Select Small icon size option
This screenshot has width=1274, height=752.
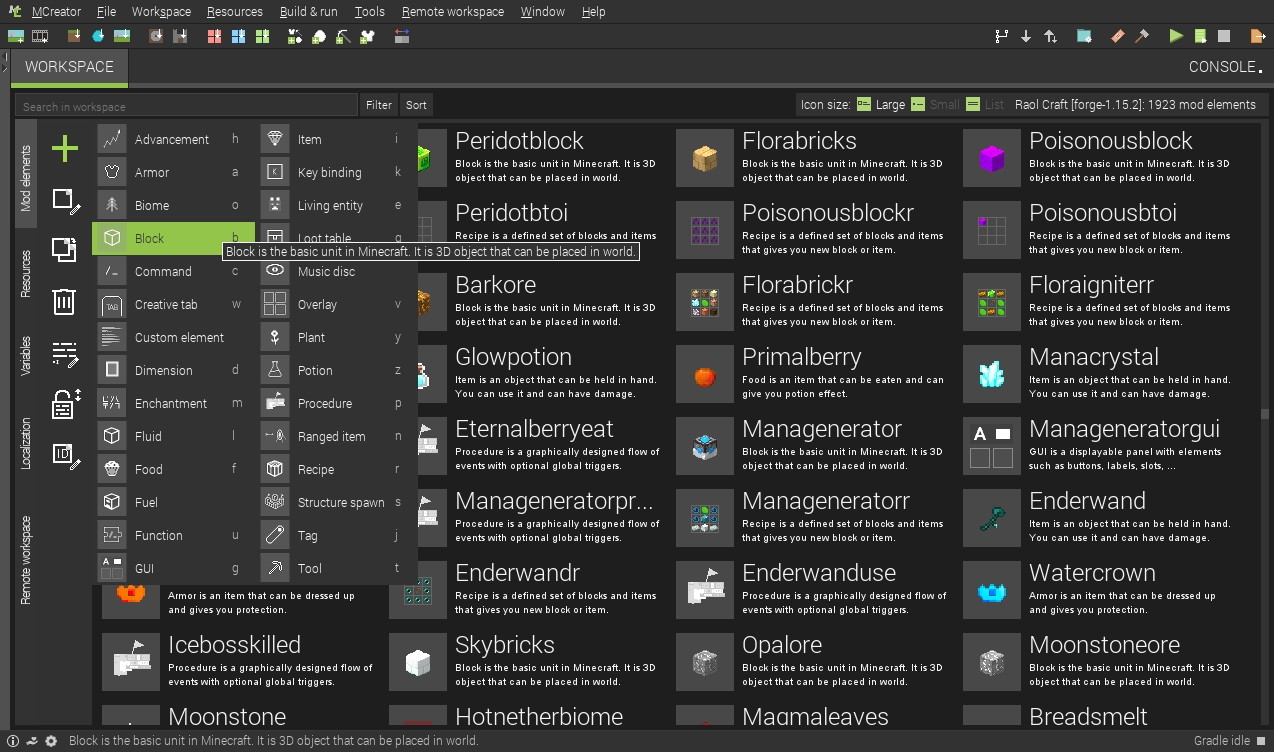coord(935,104)
